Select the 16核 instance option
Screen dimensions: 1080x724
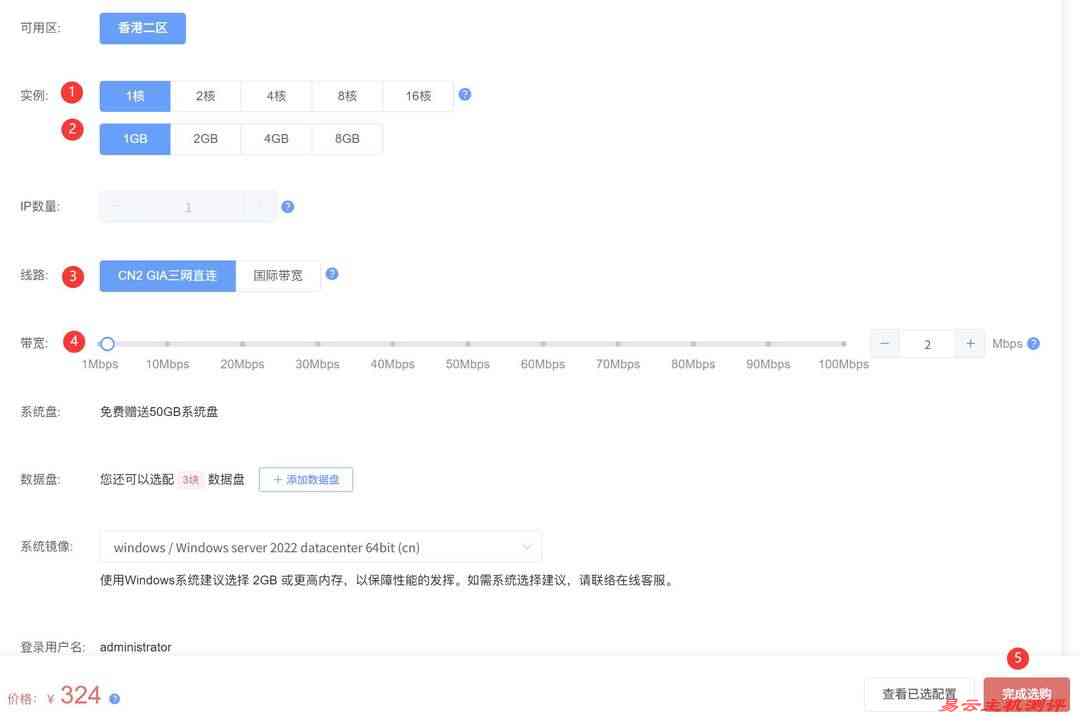tap(417, 95)
